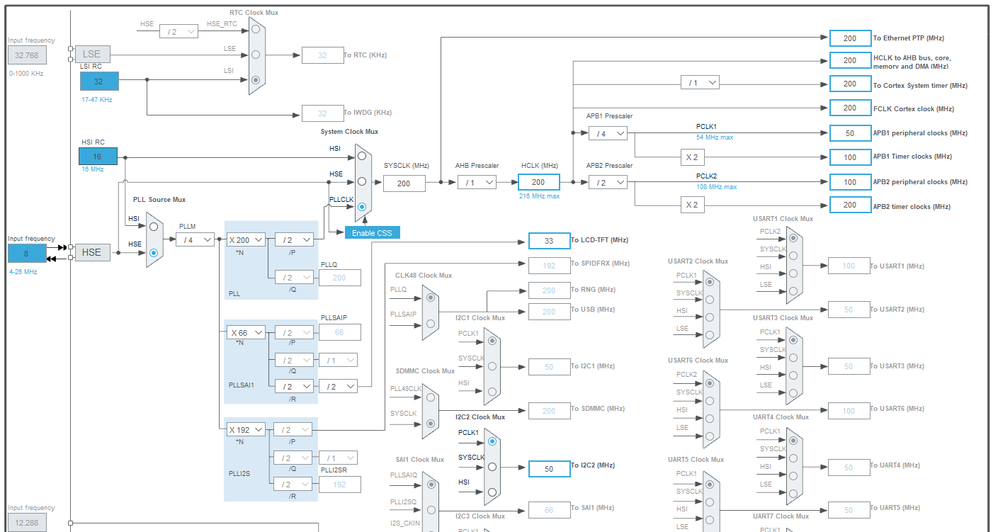Select HSE input on System Clock Mux
998x532 pixels.
(362, 181)
